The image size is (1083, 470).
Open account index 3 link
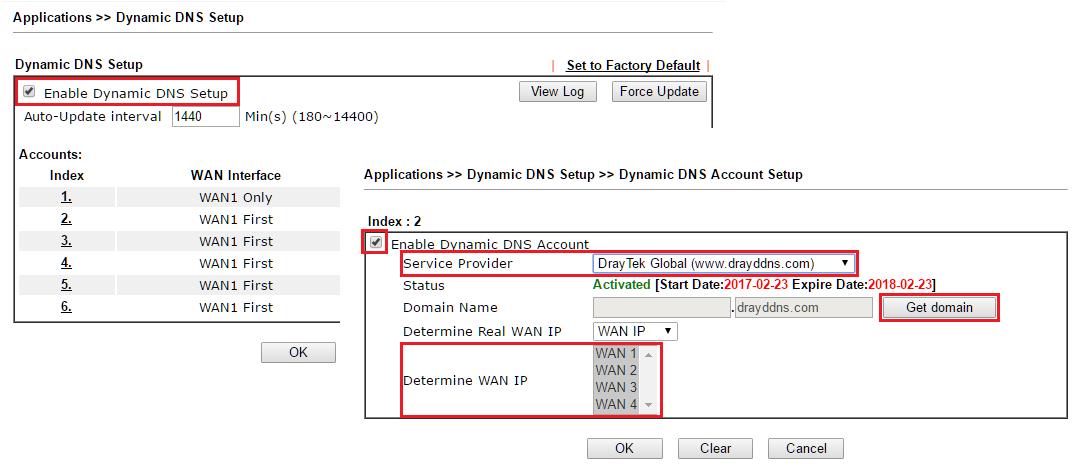66,241
